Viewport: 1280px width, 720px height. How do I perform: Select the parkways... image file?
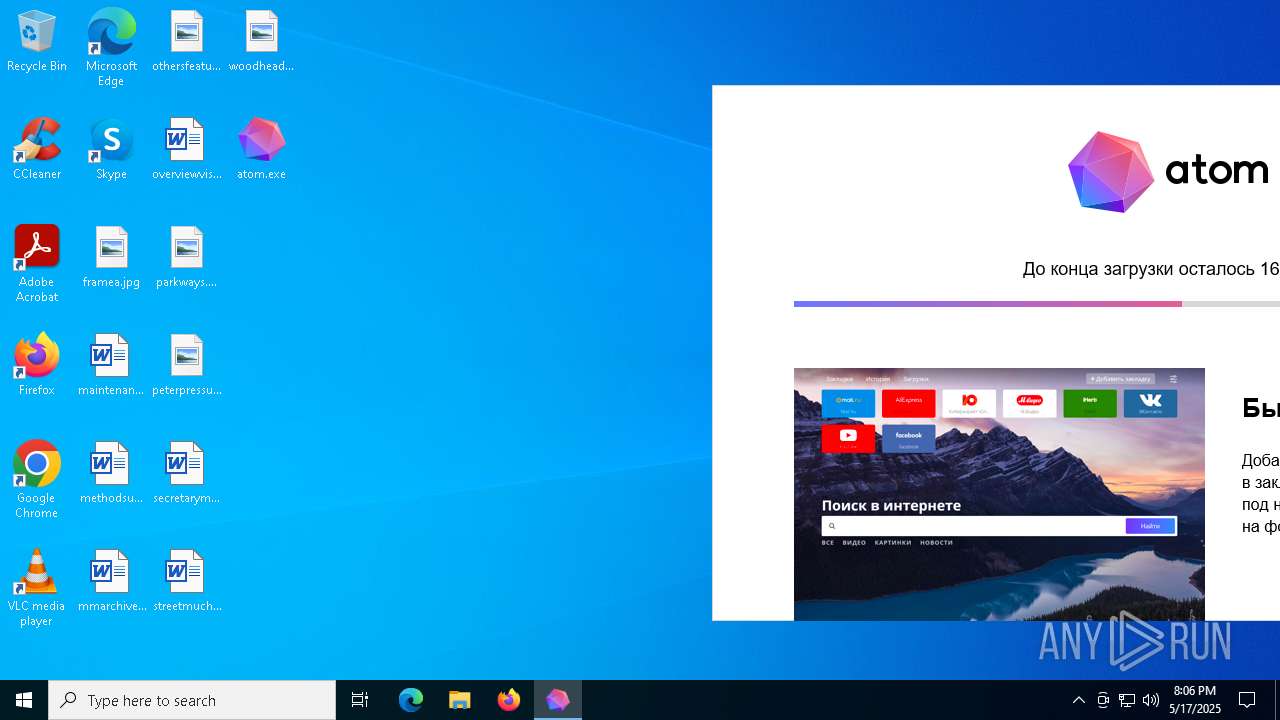[x=186, y=258]
